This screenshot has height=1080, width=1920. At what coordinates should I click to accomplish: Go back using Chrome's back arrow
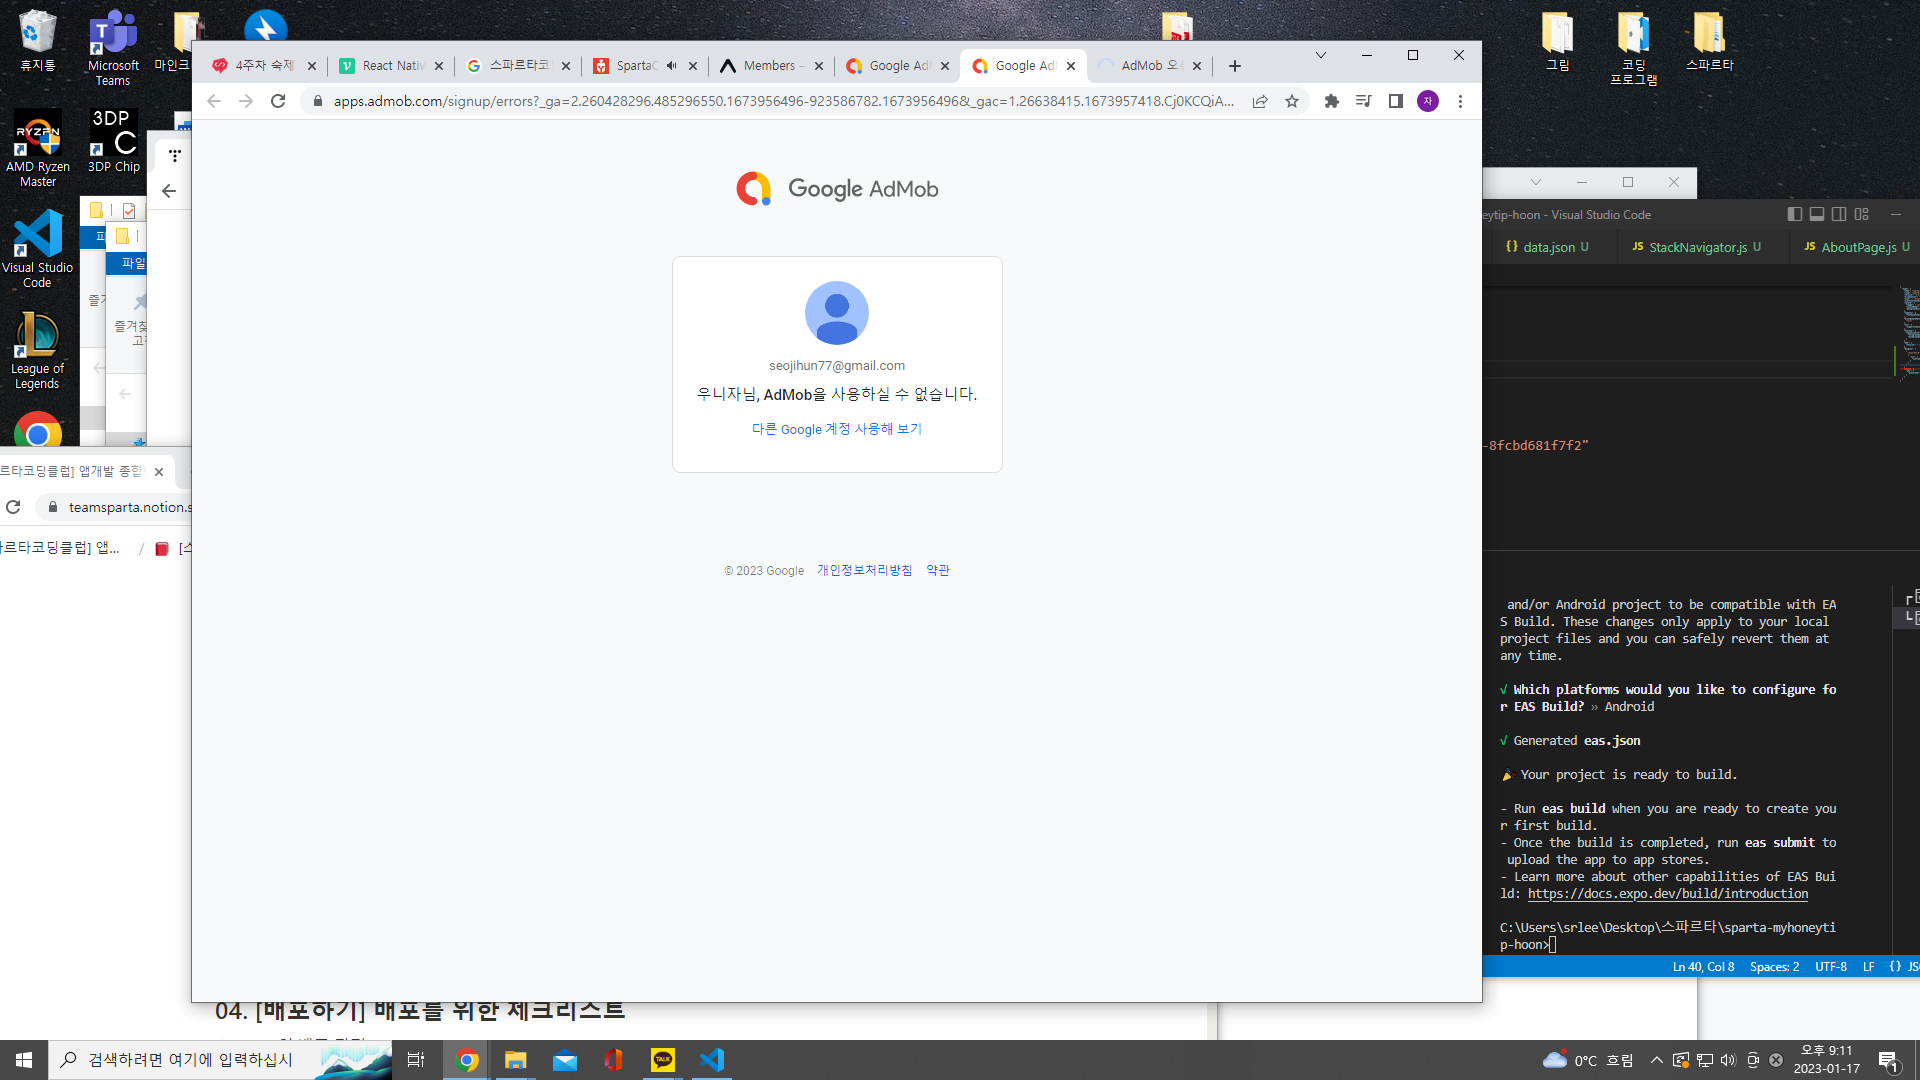point(213,101)
